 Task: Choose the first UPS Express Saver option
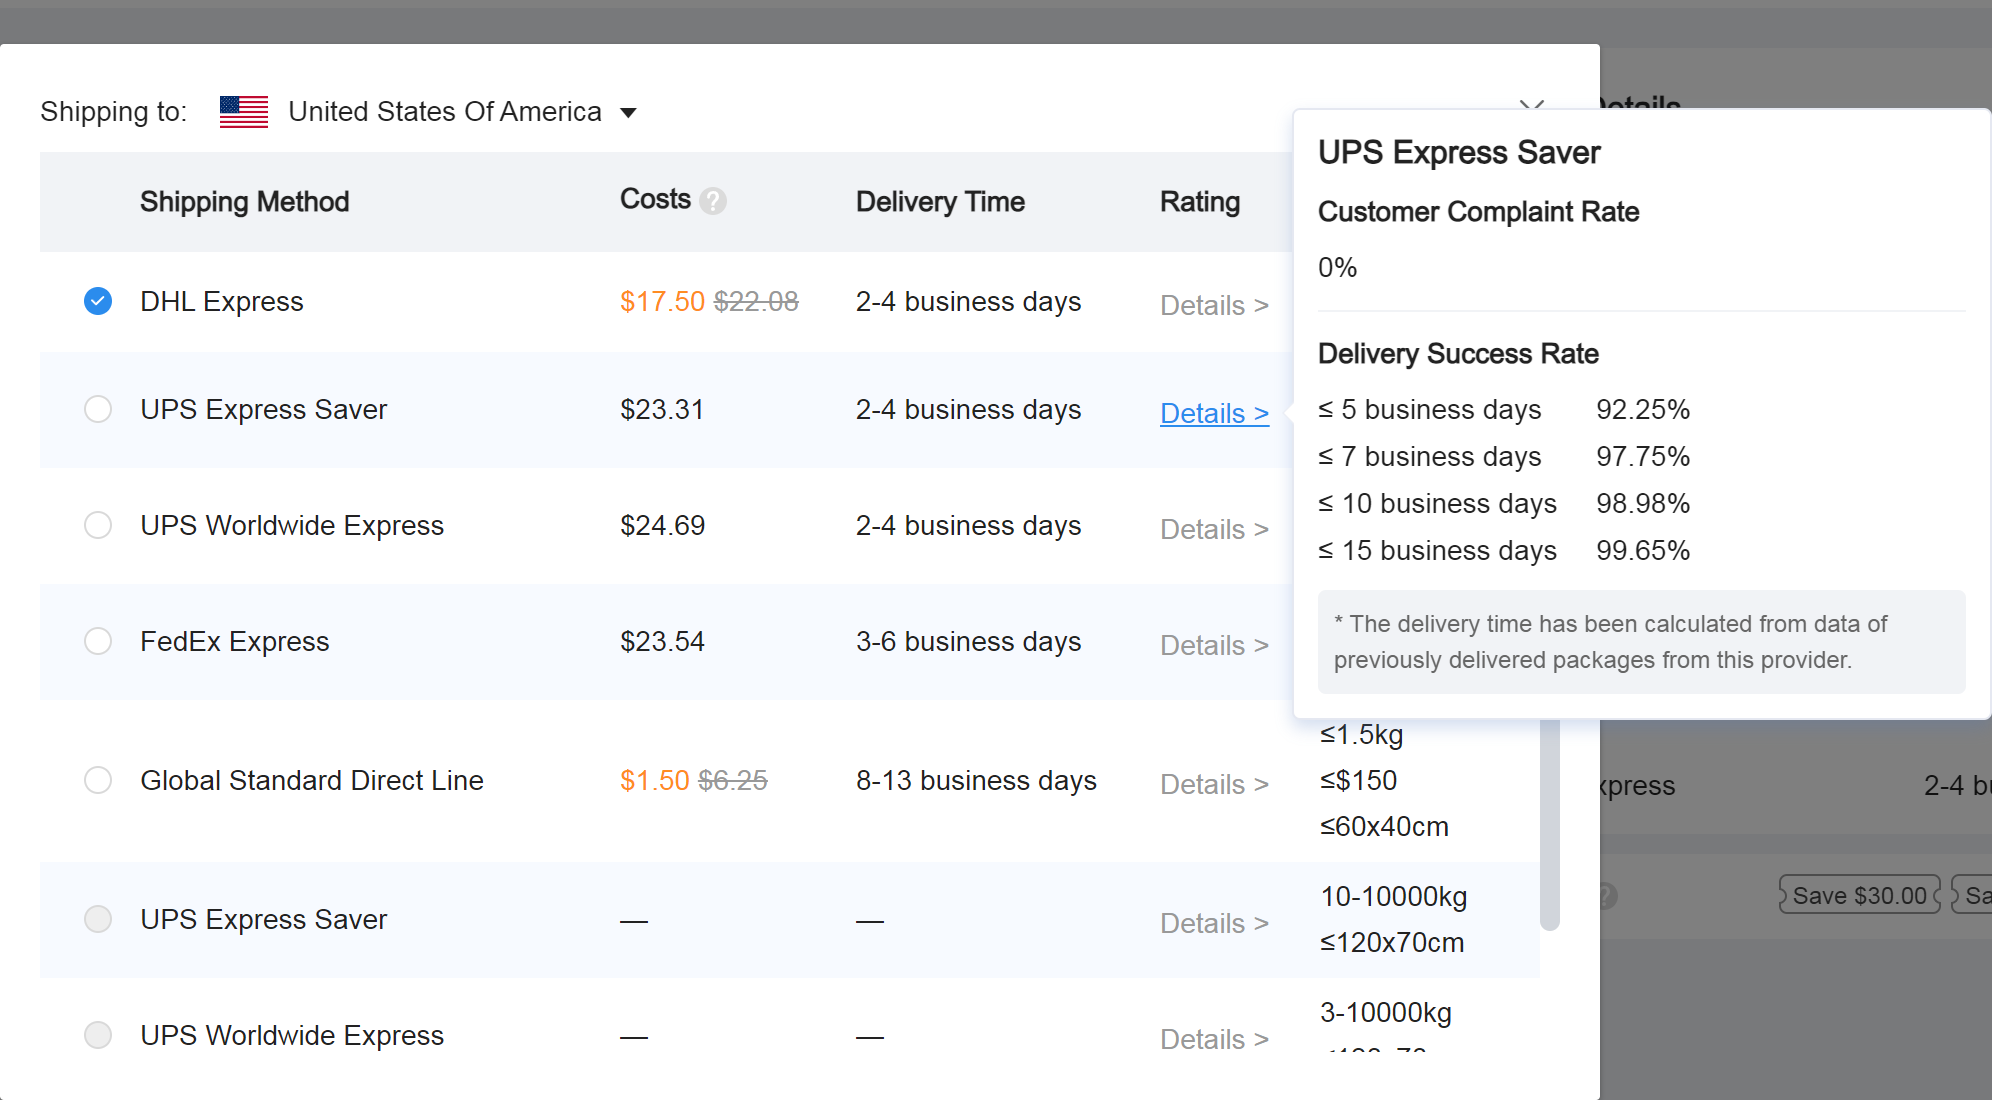tap(98, 409)
